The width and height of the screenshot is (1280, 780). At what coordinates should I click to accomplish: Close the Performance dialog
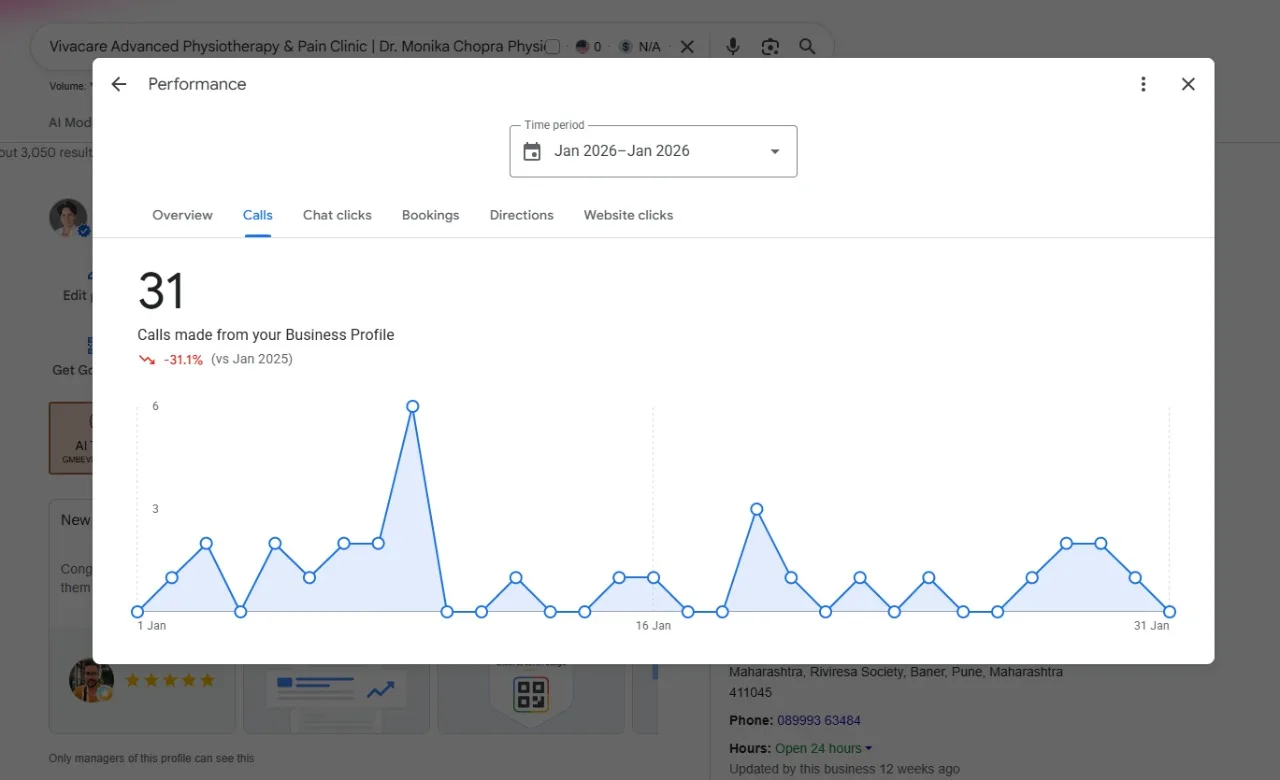click(1188, 84)
